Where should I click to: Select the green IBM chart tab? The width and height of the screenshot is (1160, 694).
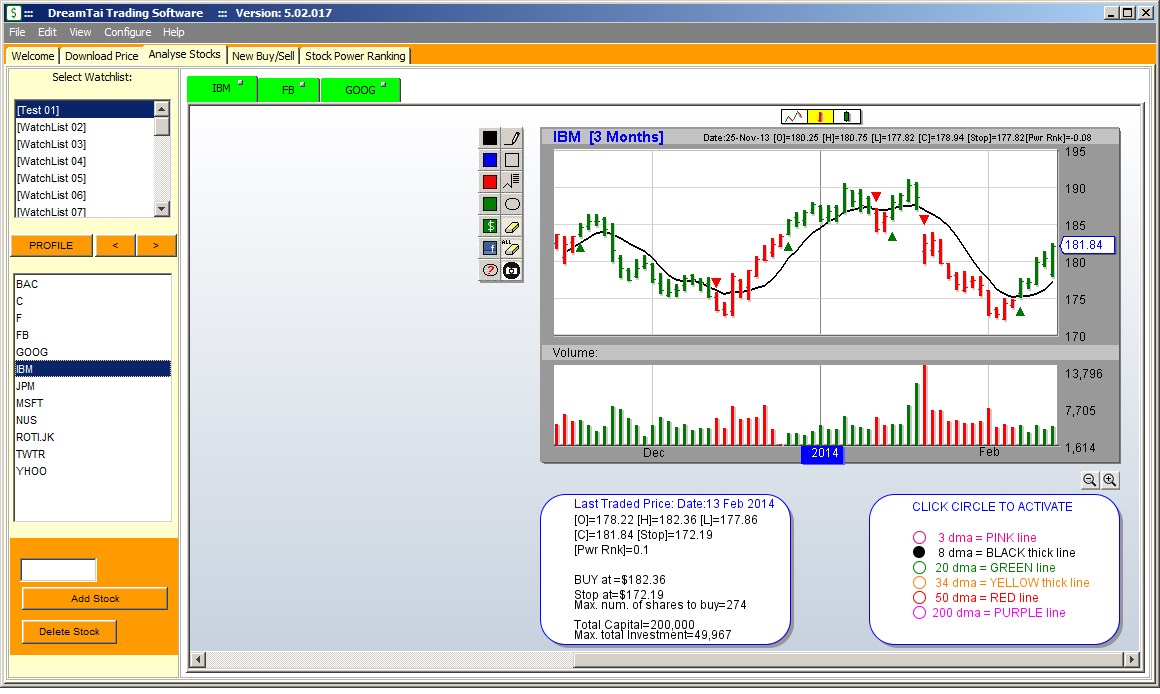pyautogui.click(x=221, y=88)
